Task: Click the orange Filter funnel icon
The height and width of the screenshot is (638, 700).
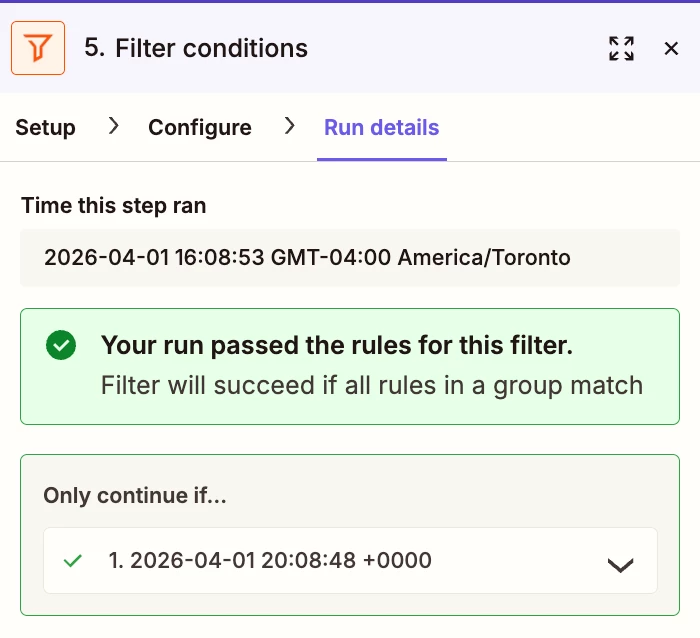Action: click(x=38, y=48)
